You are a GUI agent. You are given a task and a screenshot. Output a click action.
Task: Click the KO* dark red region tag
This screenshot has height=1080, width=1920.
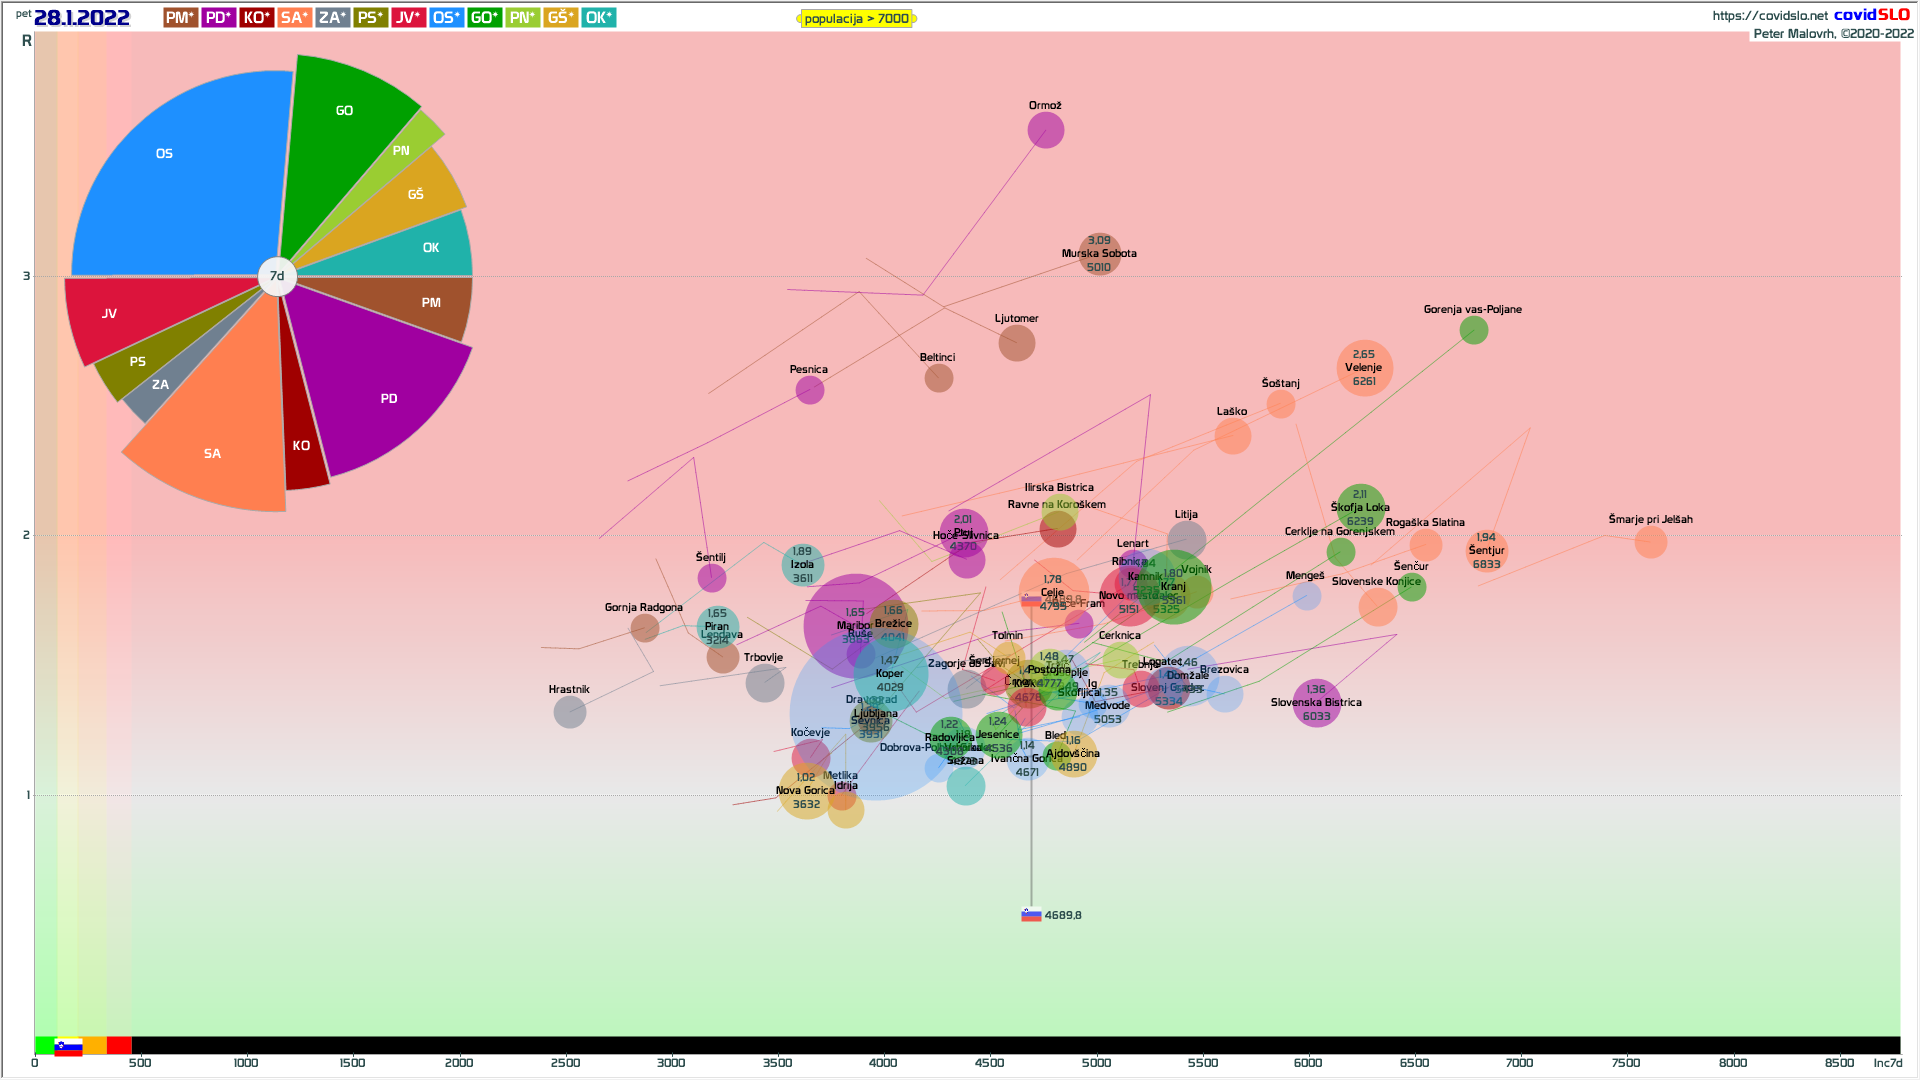click(256, 18)
